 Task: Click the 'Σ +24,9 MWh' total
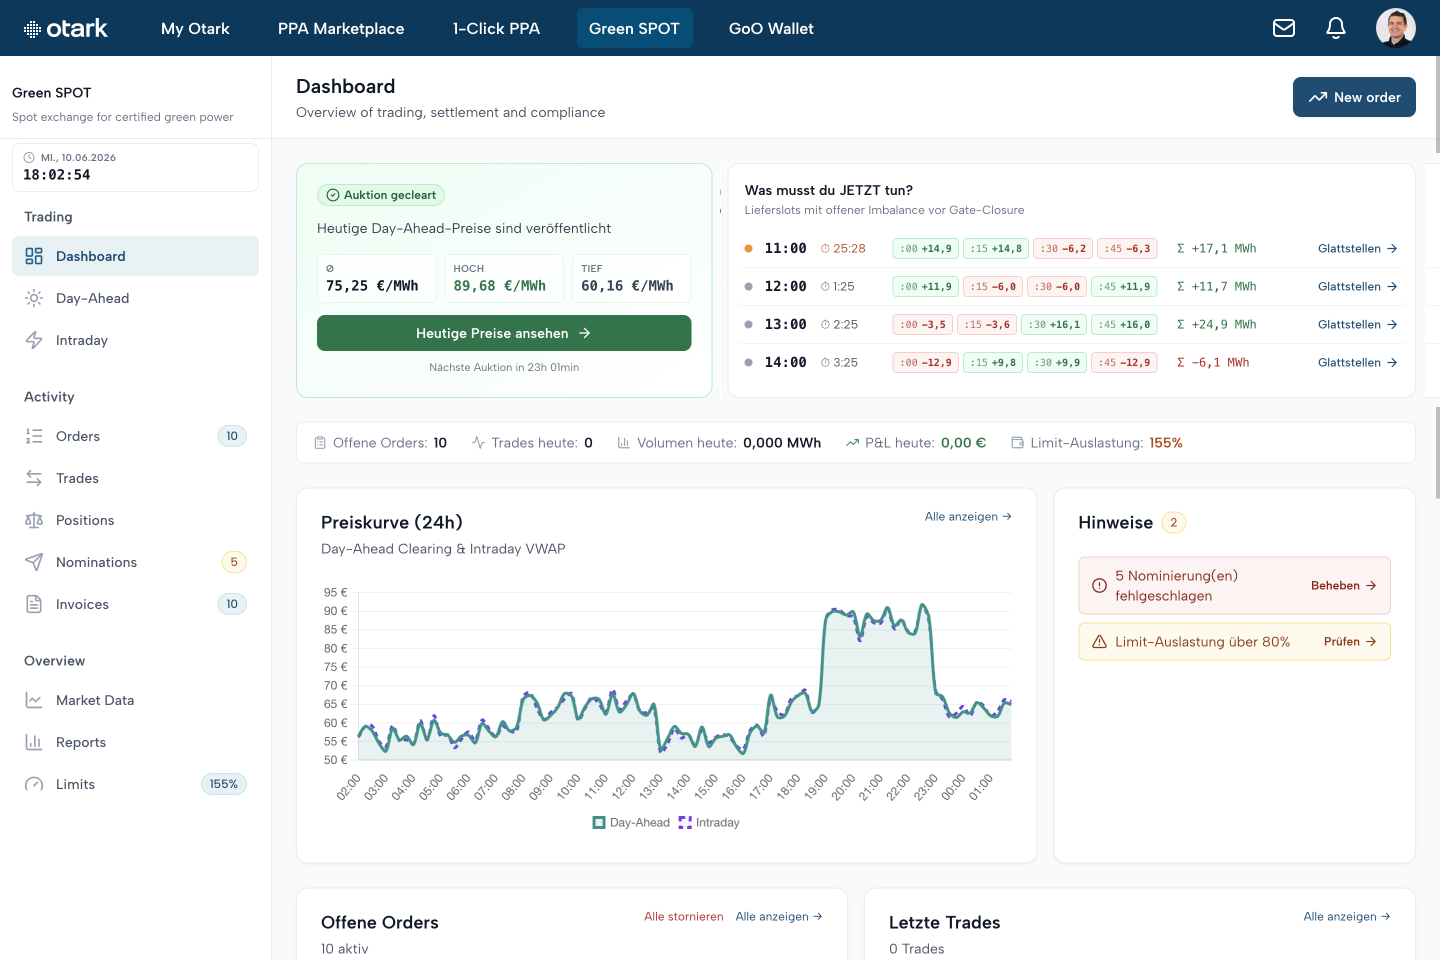point(1216,324)
